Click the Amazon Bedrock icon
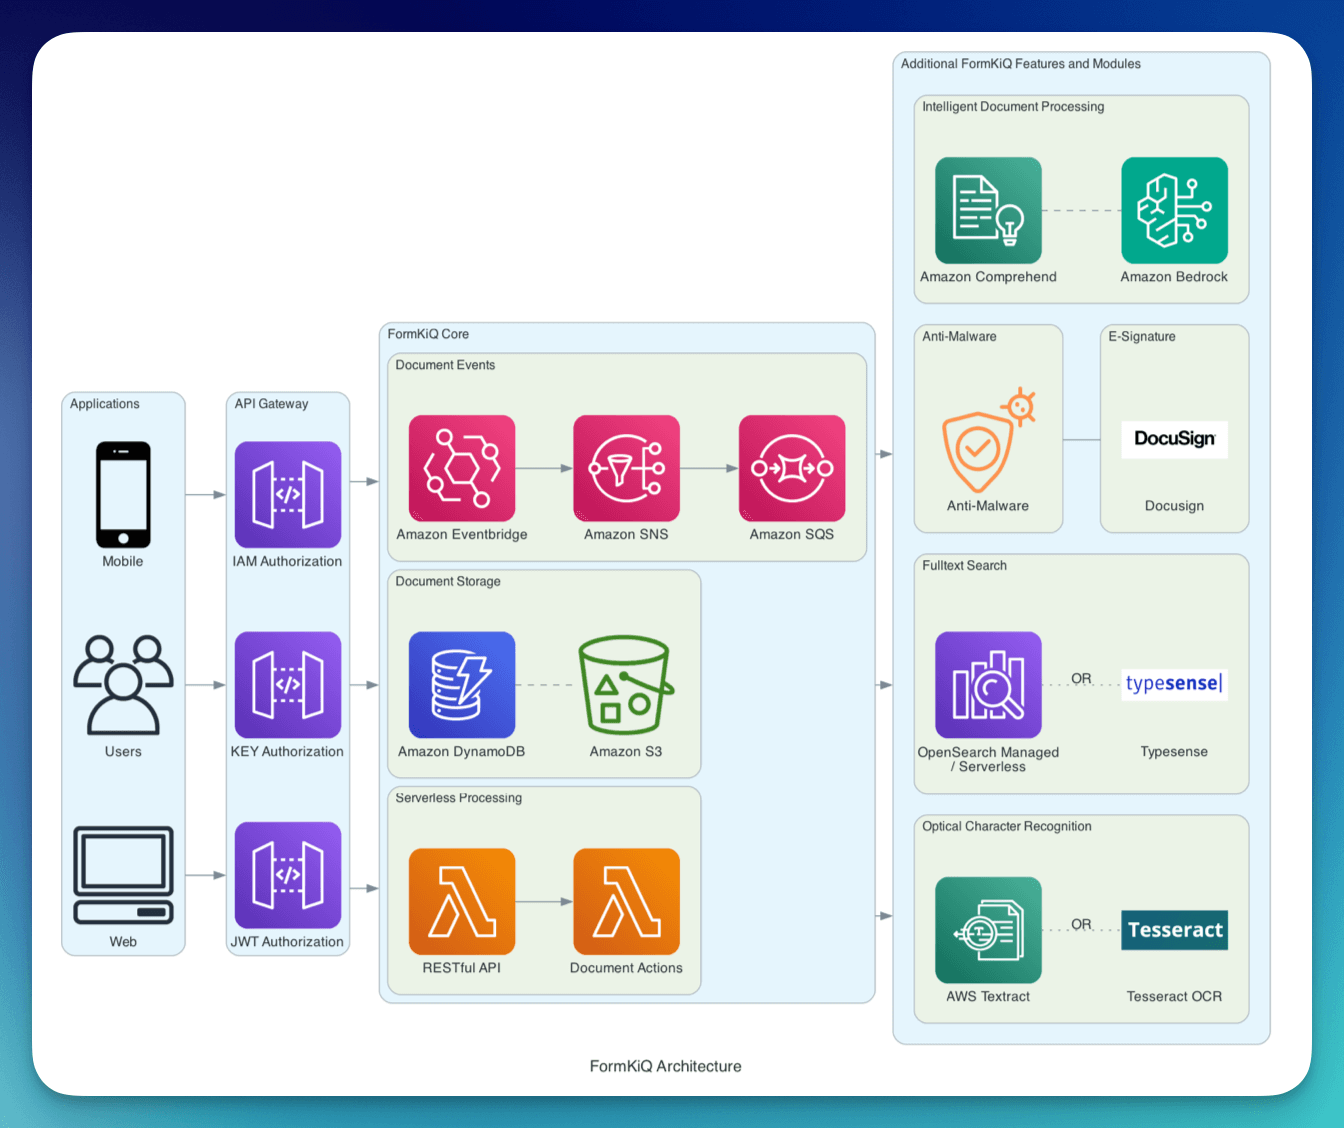1344x1128 pixels. 1174,210
